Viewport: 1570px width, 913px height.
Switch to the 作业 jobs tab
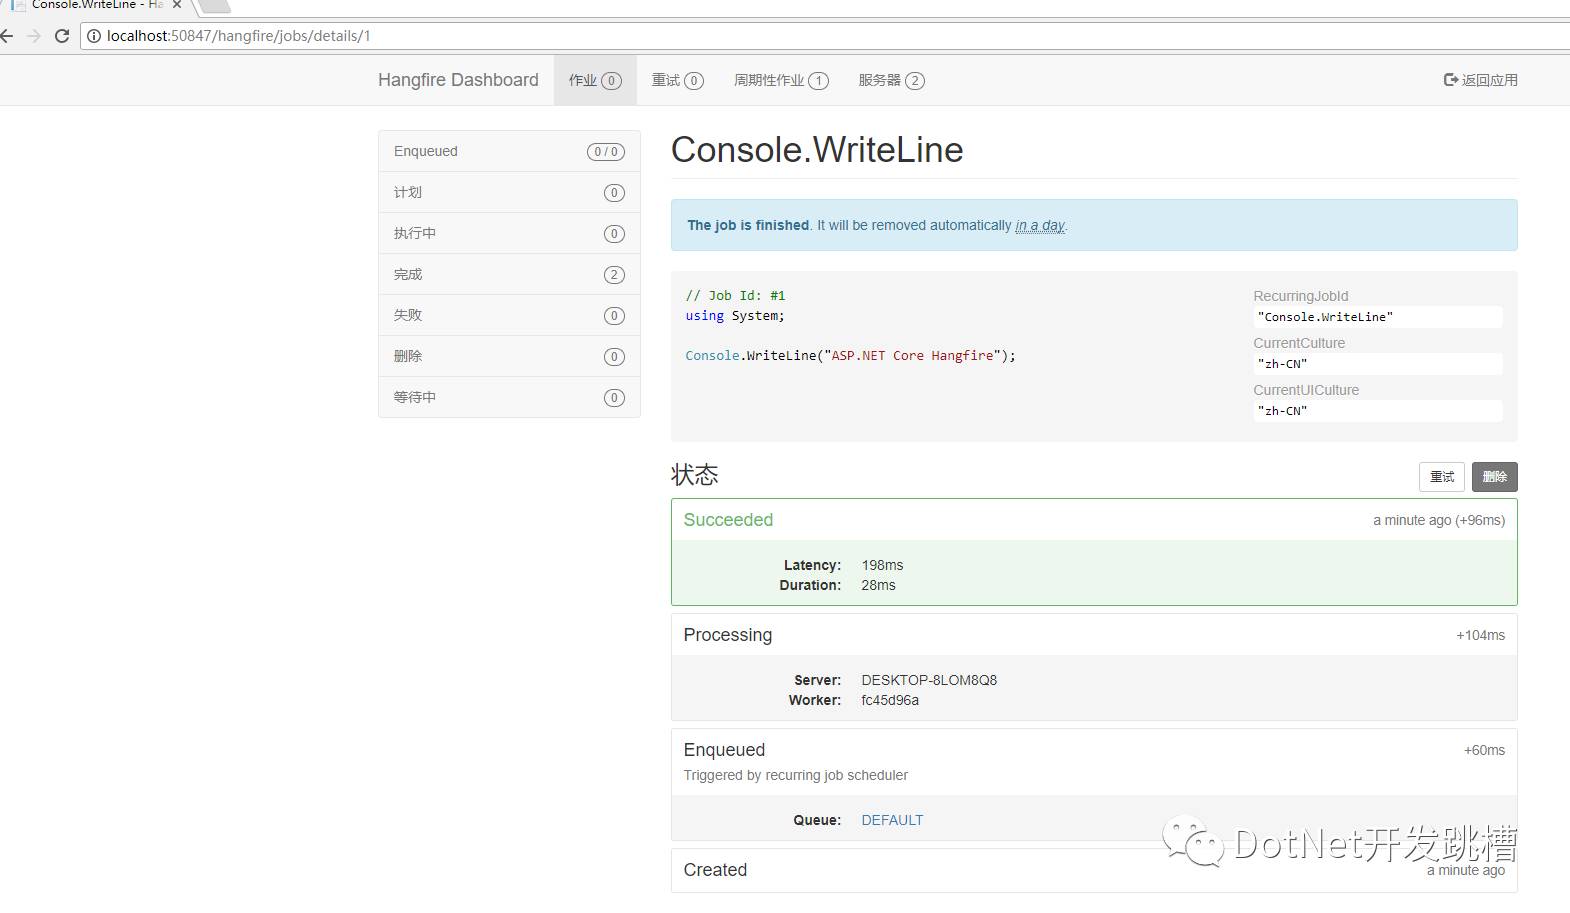[595, 80]
